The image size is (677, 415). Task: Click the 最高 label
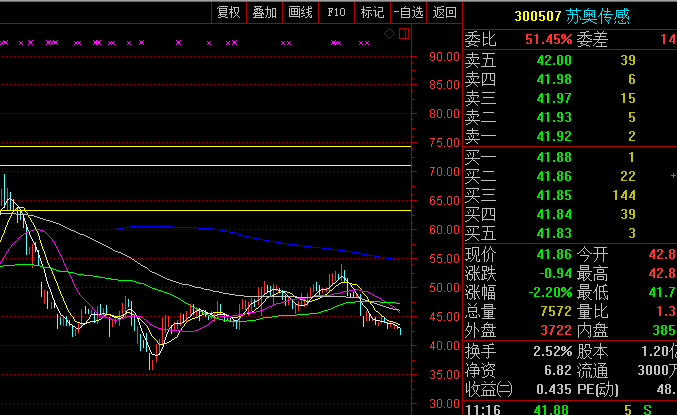click(x=592, y=273)
